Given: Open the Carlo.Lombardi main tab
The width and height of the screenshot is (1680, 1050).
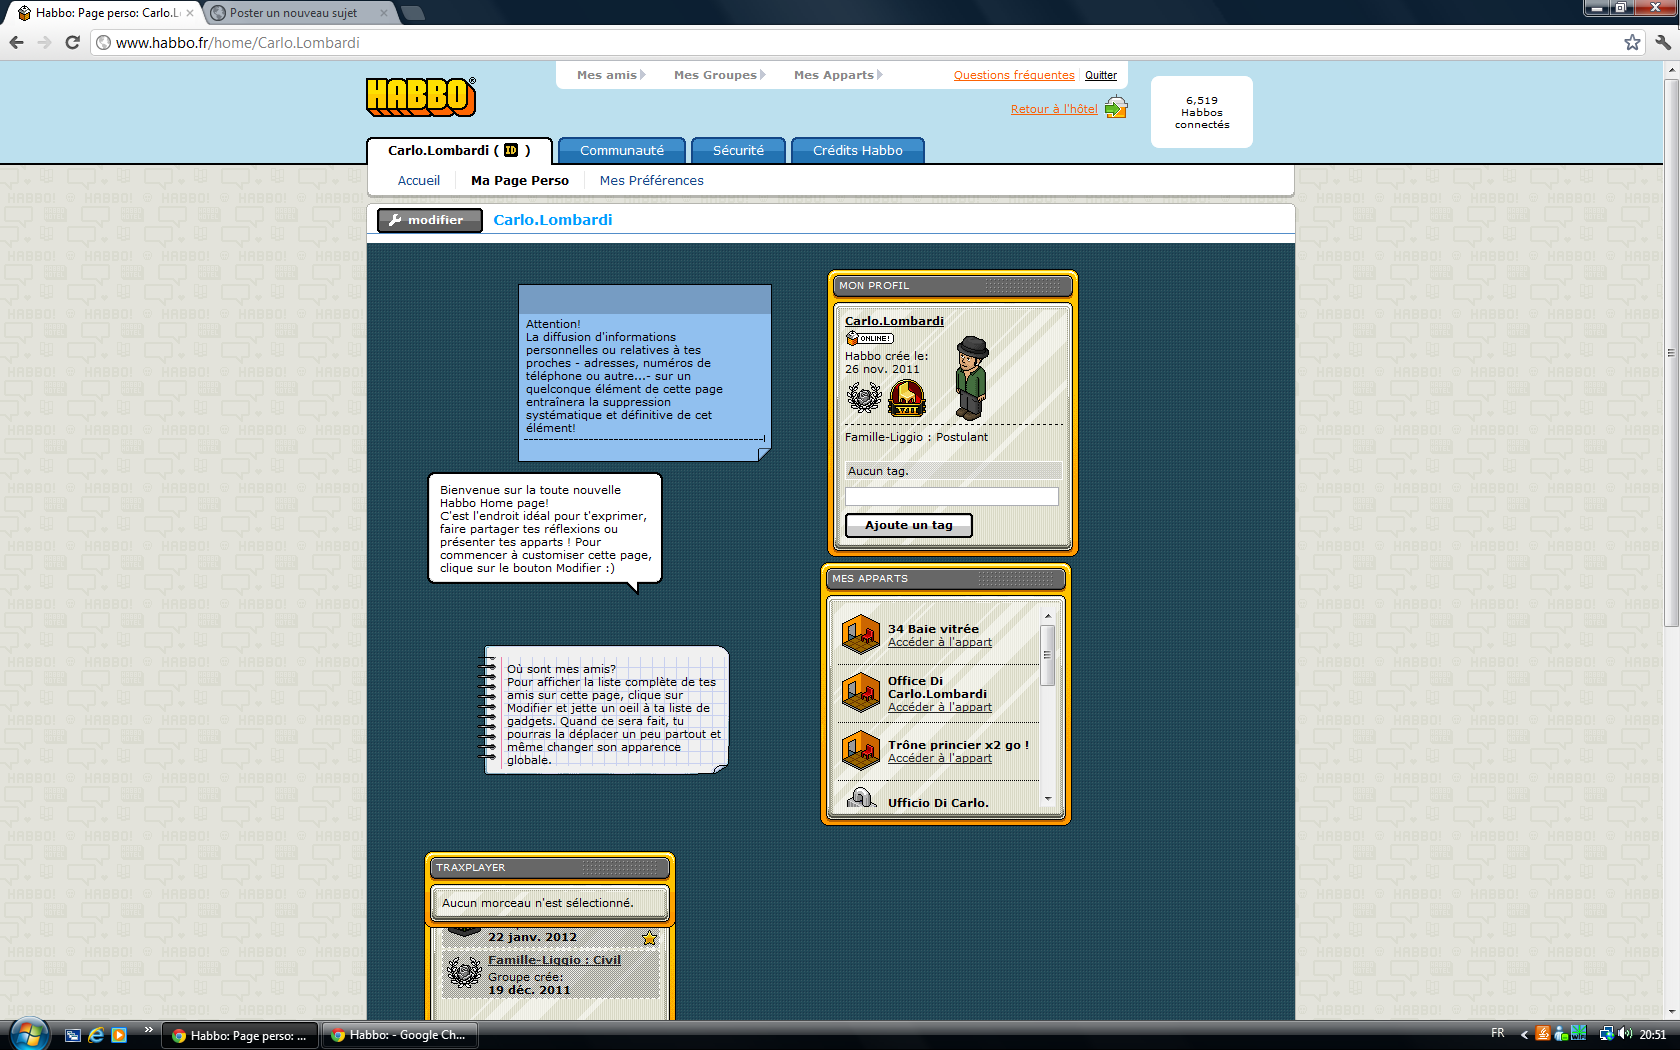Looking at the screenshot, I should [459, 150].
